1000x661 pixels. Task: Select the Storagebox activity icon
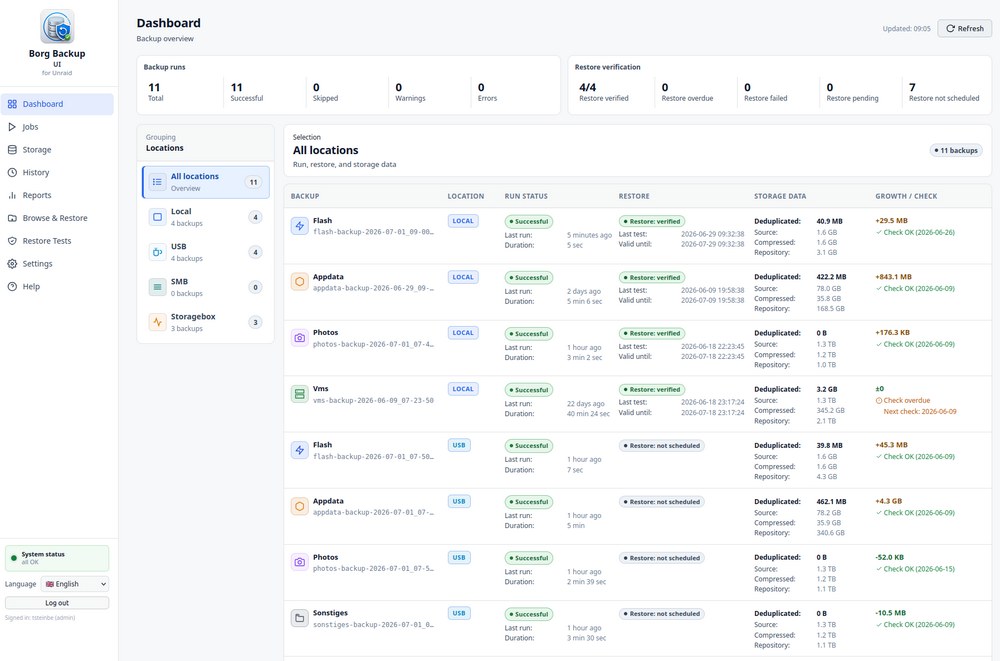pyautogui.click(x=158, y=322)
